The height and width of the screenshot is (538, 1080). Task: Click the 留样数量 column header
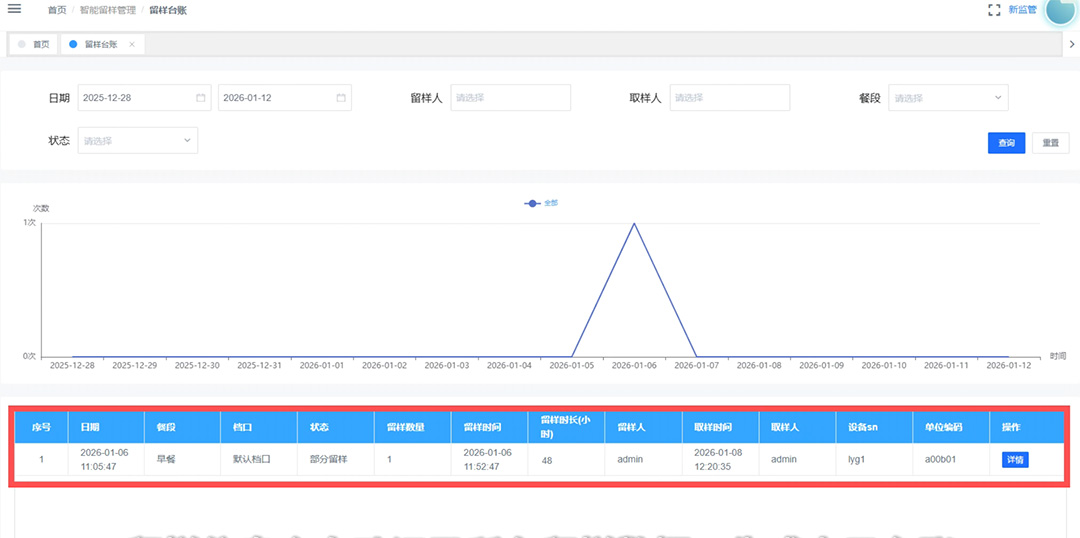pyautogui.click(x=413, y=427)
